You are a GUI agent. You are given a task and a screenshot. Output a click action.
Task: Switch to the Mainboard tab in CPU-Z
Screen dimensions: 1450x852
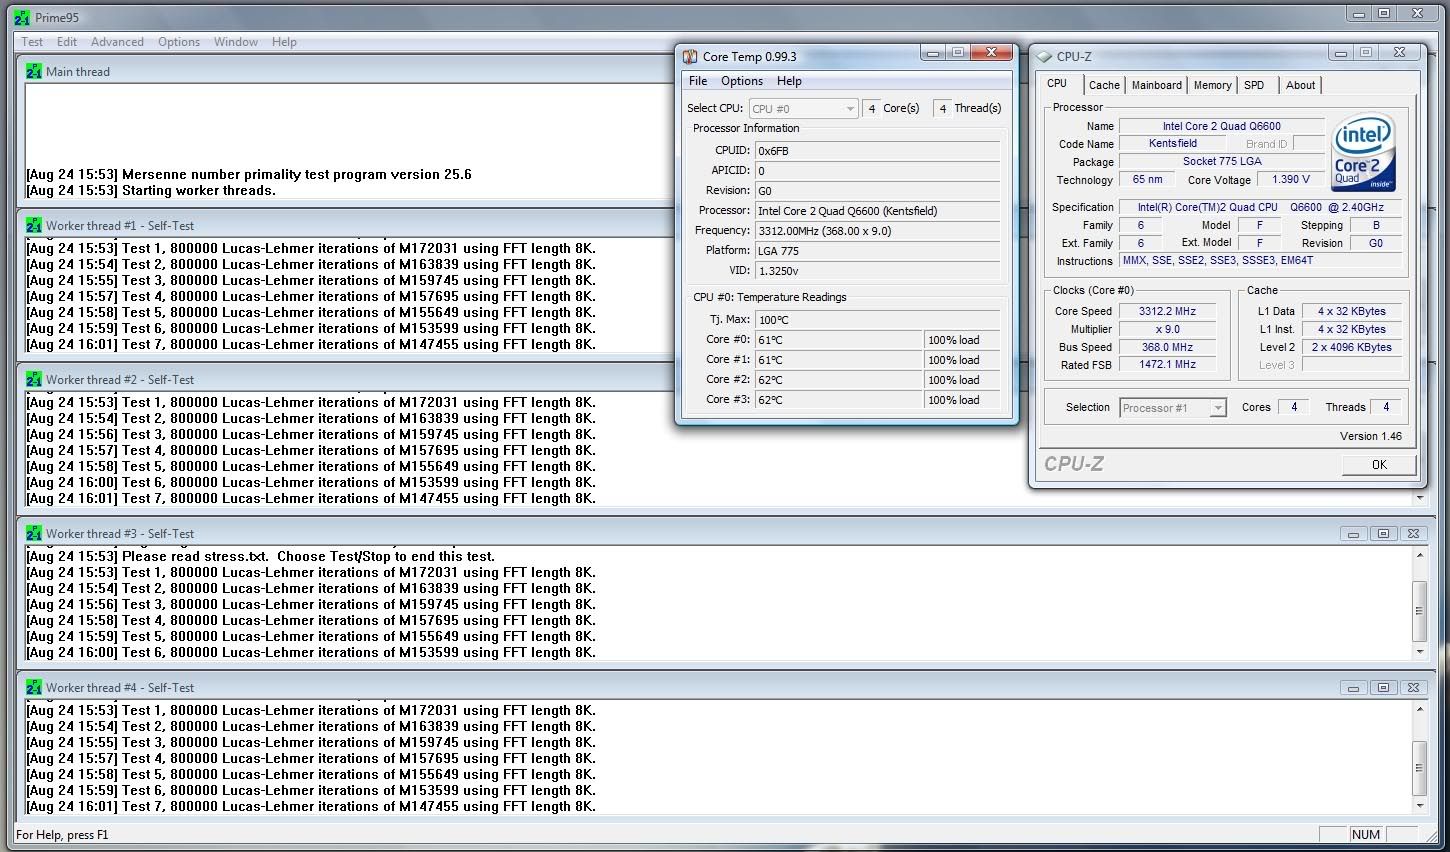point(1156,85)
